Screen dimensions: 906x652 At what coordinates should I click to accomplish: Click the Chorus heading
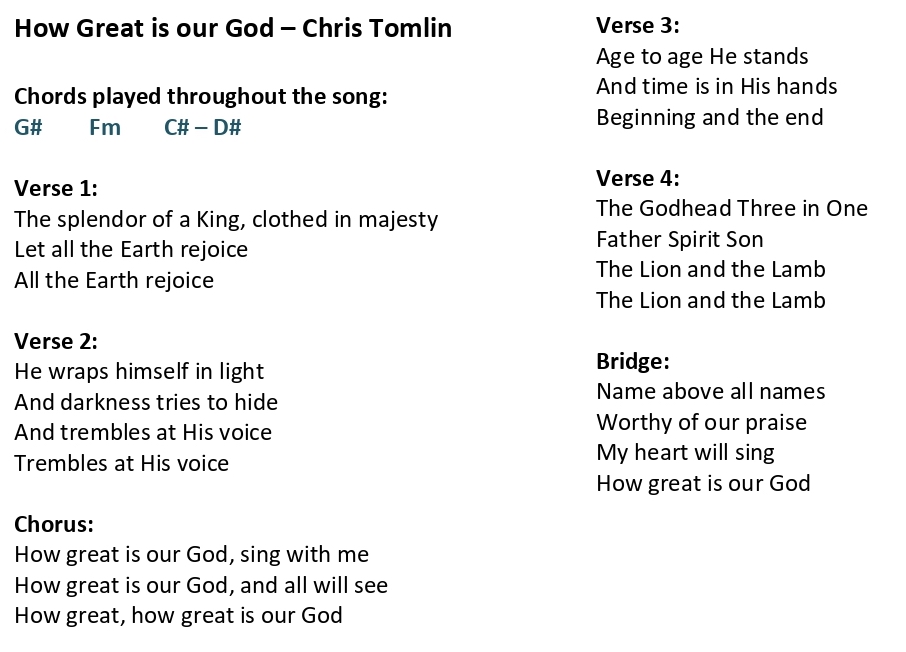[54, 524]
